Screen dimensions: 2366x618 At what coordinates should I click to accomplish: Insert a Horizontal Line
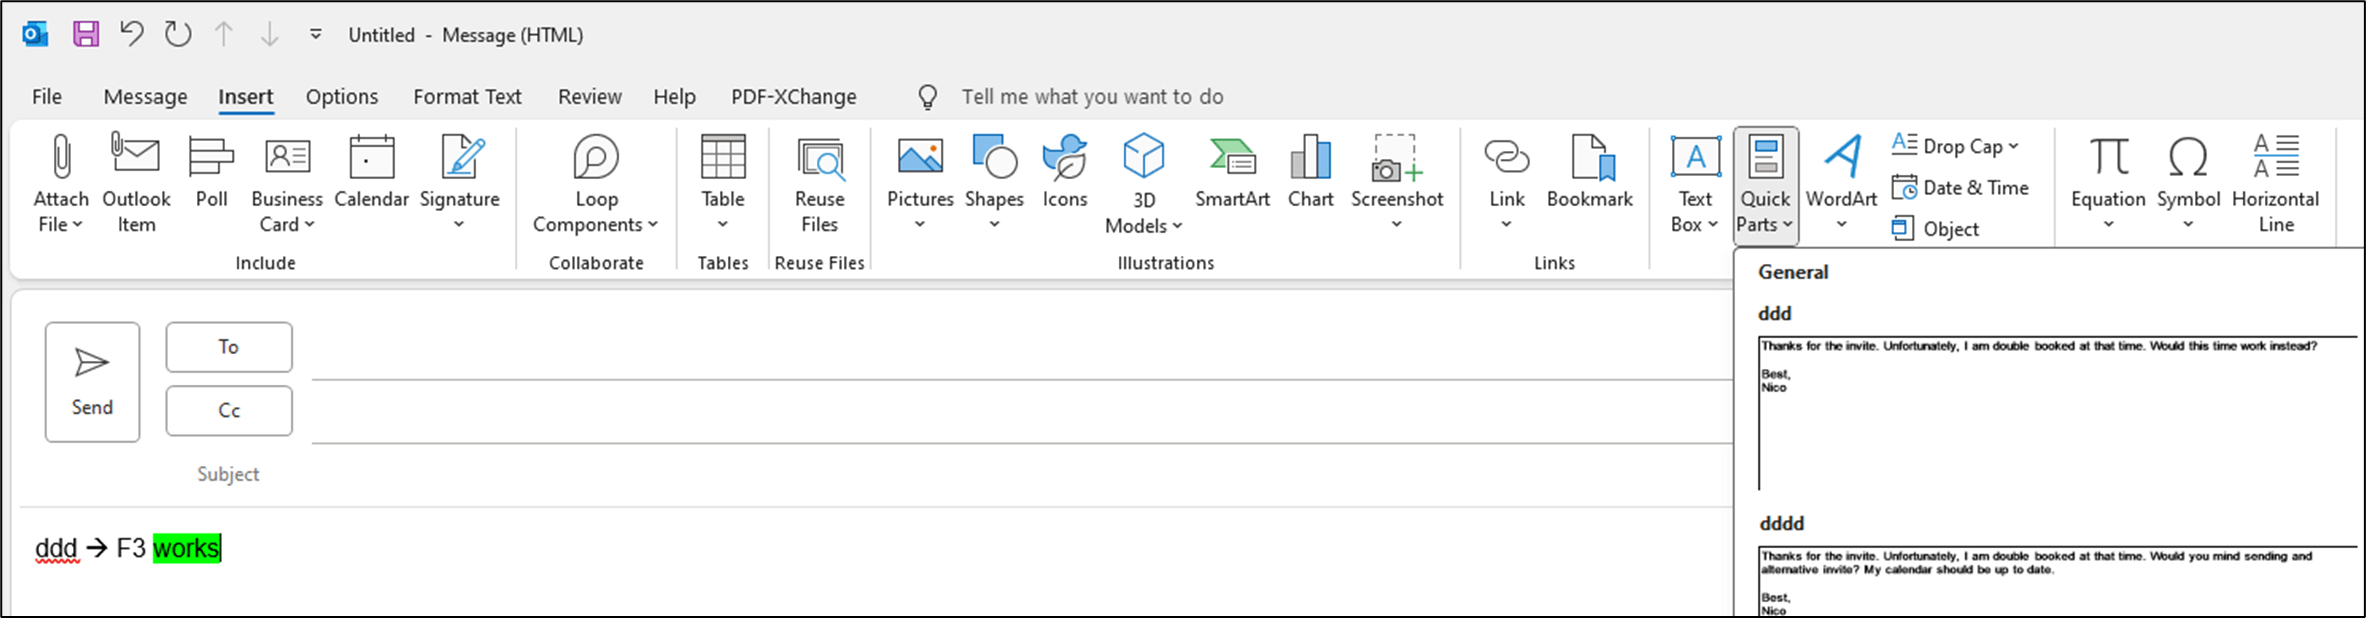tap(2275, 183)
